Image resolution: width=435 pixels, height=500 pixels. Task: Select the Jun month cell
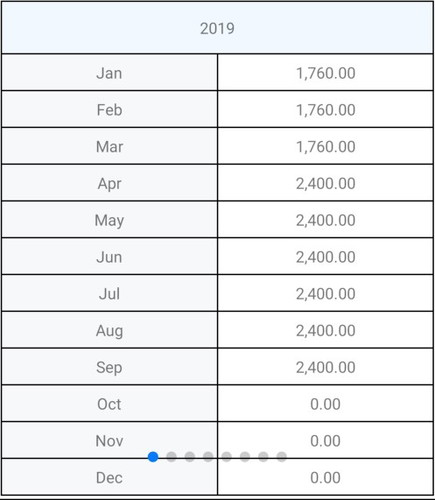click(x=109, y=257)
